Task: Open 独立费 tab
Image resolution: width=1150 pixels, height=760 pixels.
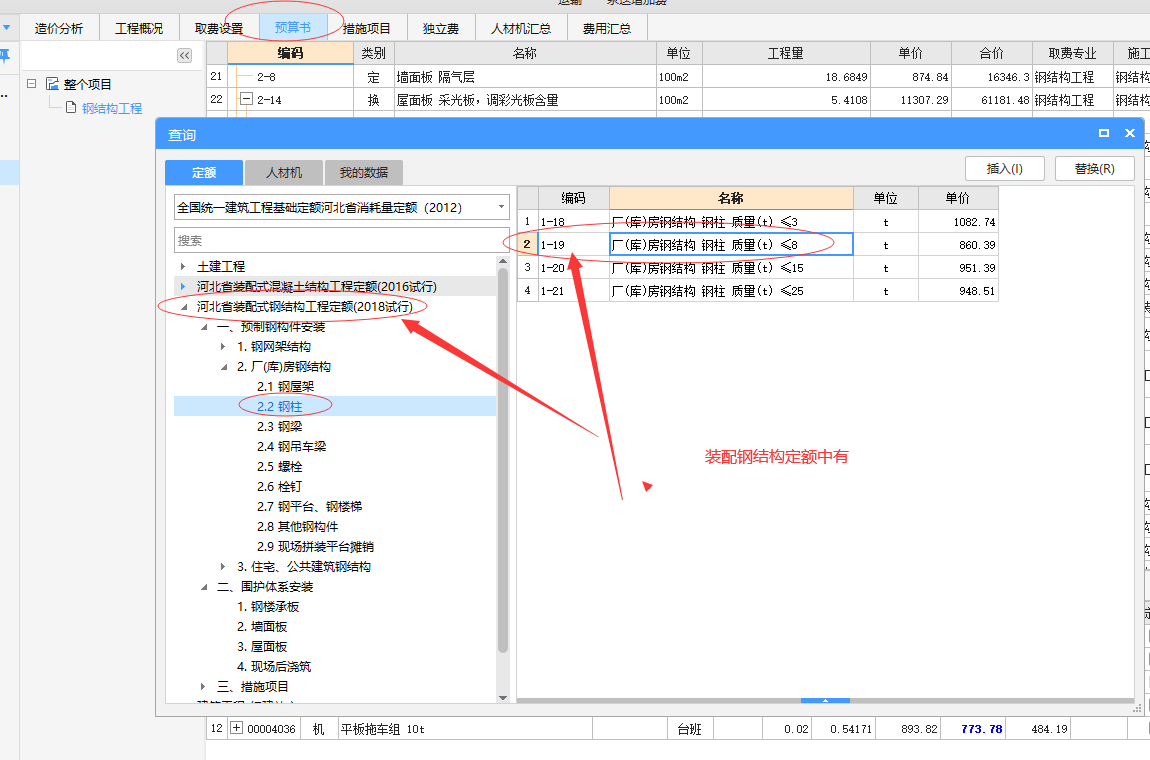Action: [x=441, y=29]
